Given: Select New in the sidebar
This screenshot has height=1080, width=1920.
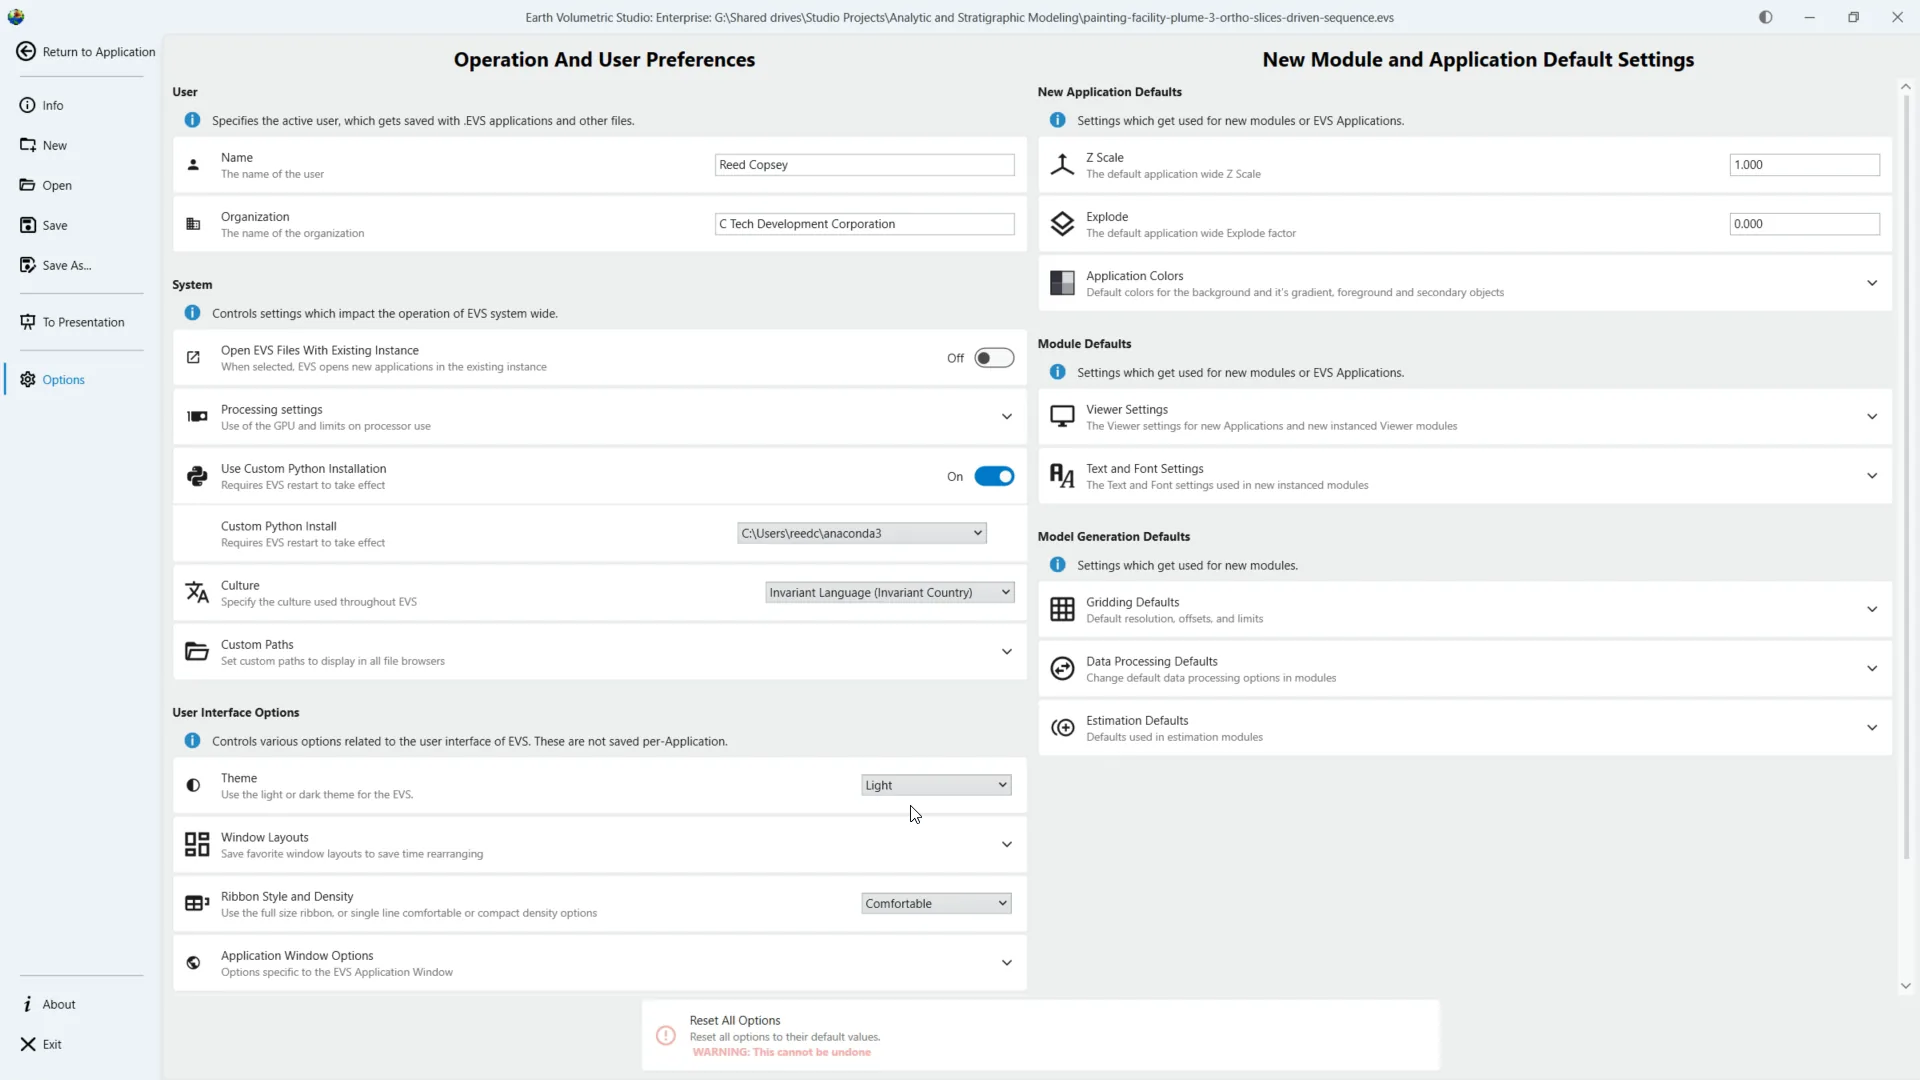Looking at the screenshot, I should [x=43, y=146].
